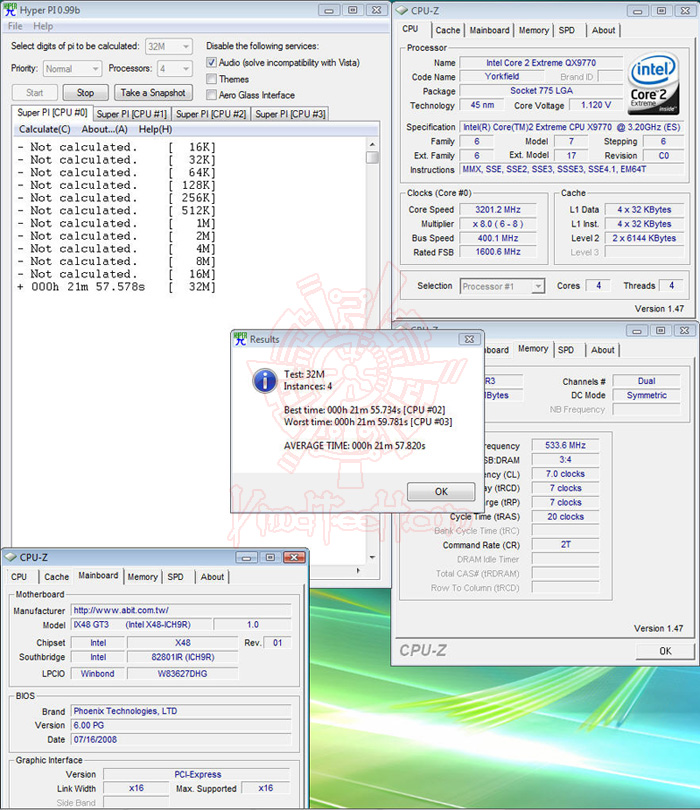700x810 pixels.
Task: Minimize the Hyper PI window
Action: coord(329,10)
